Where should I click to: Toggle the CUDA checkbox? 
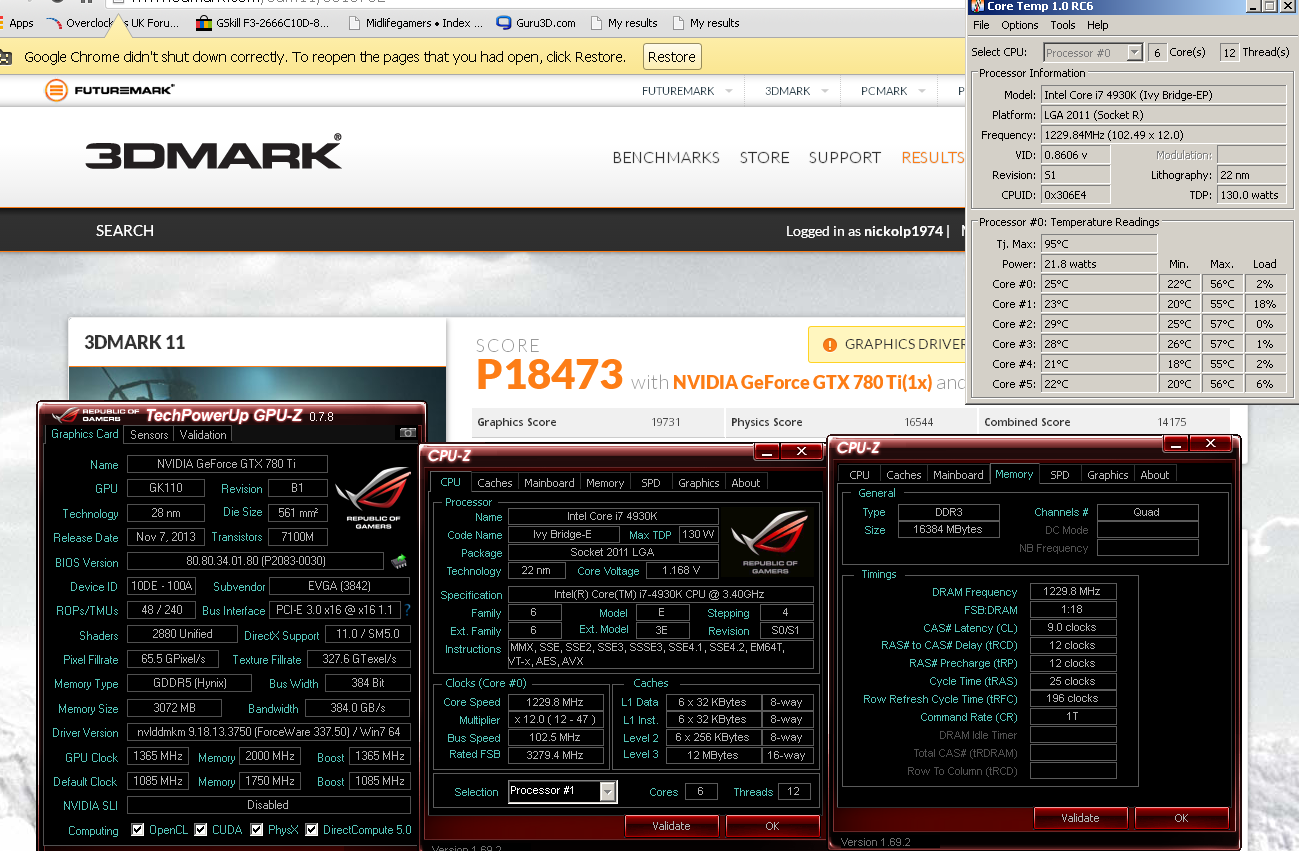click(201, 830)
